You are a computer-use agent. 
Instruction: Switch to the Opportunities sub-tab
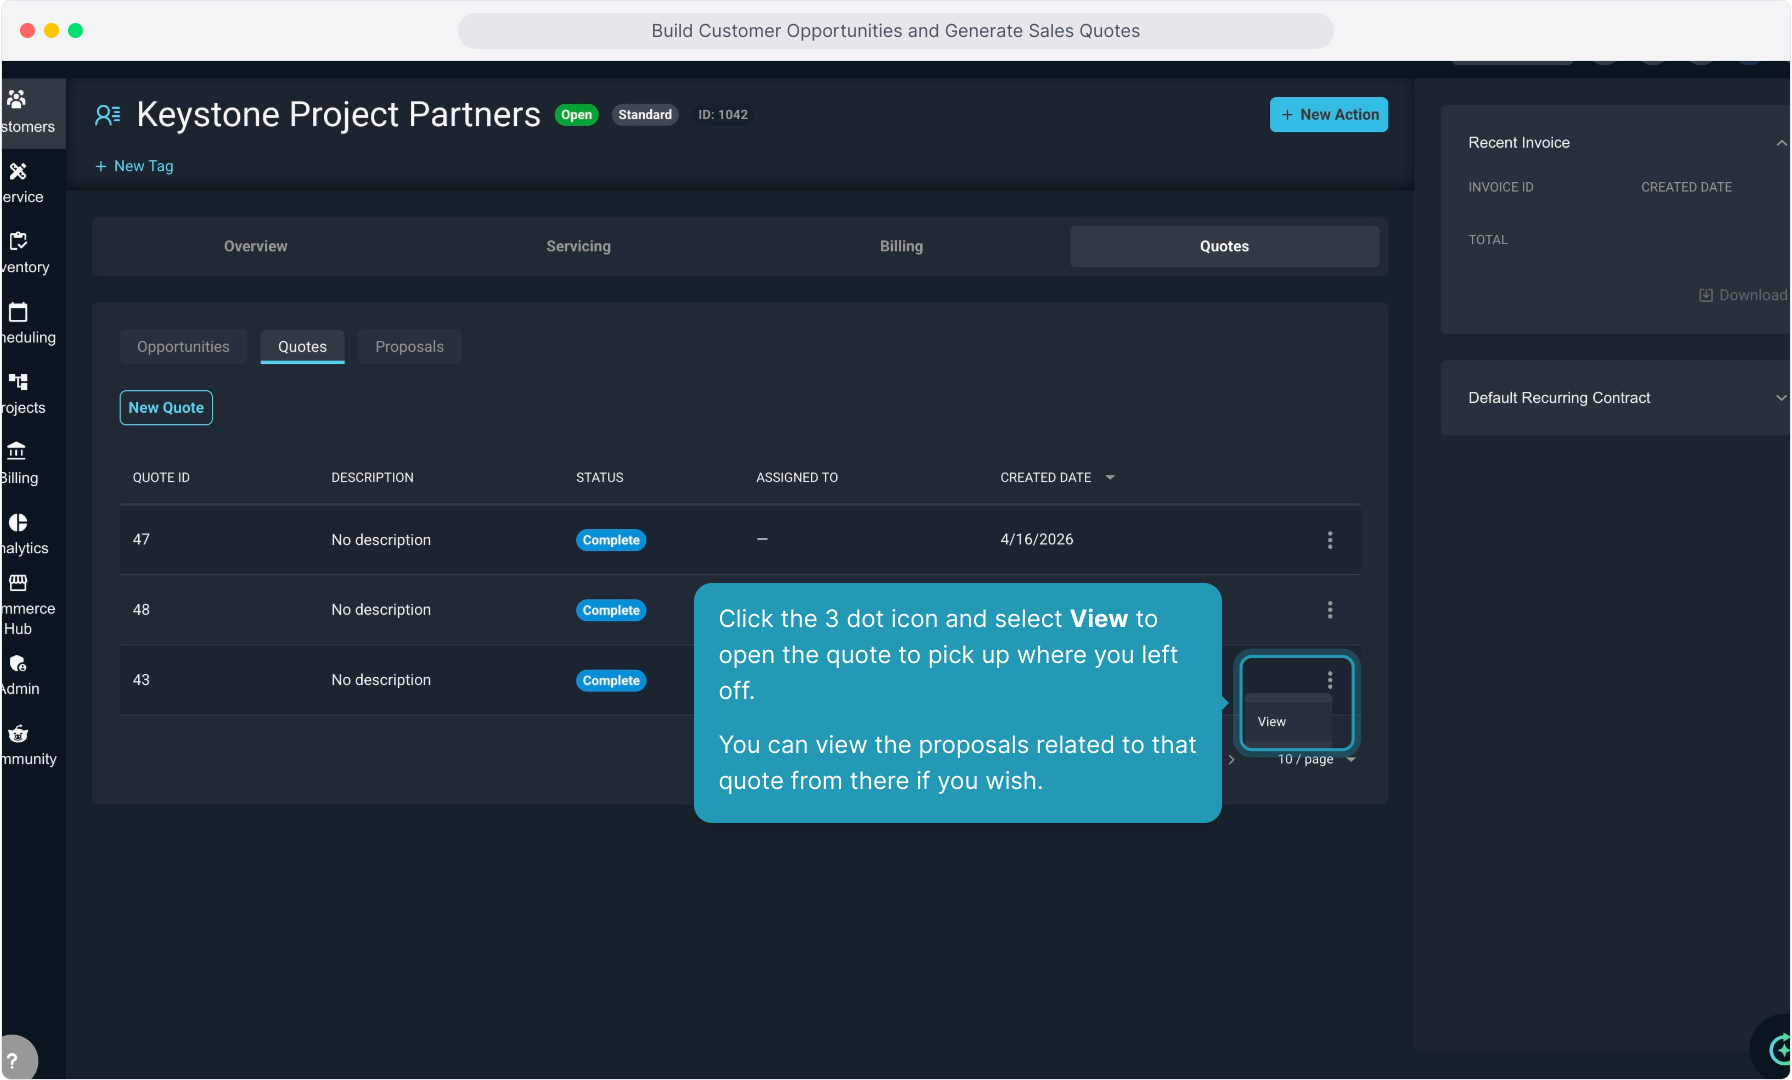pos(183,347)
